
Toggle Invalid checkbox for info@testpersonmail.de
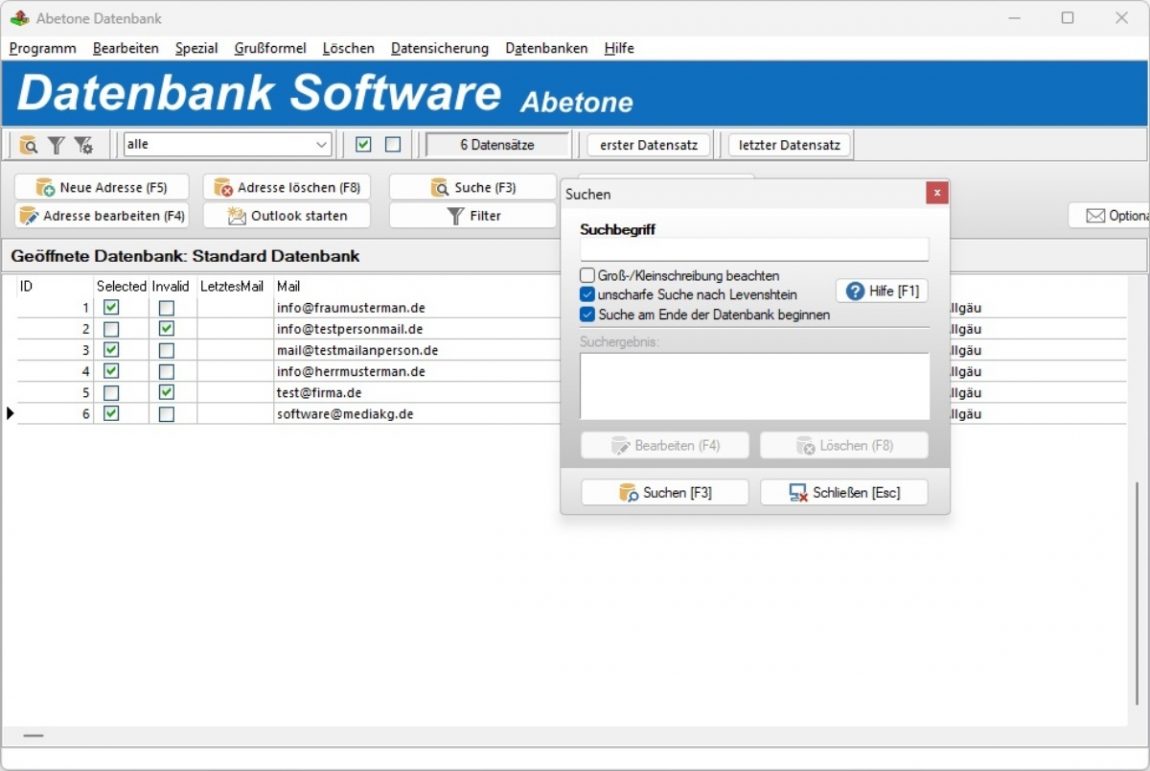[x=166, y=329]
